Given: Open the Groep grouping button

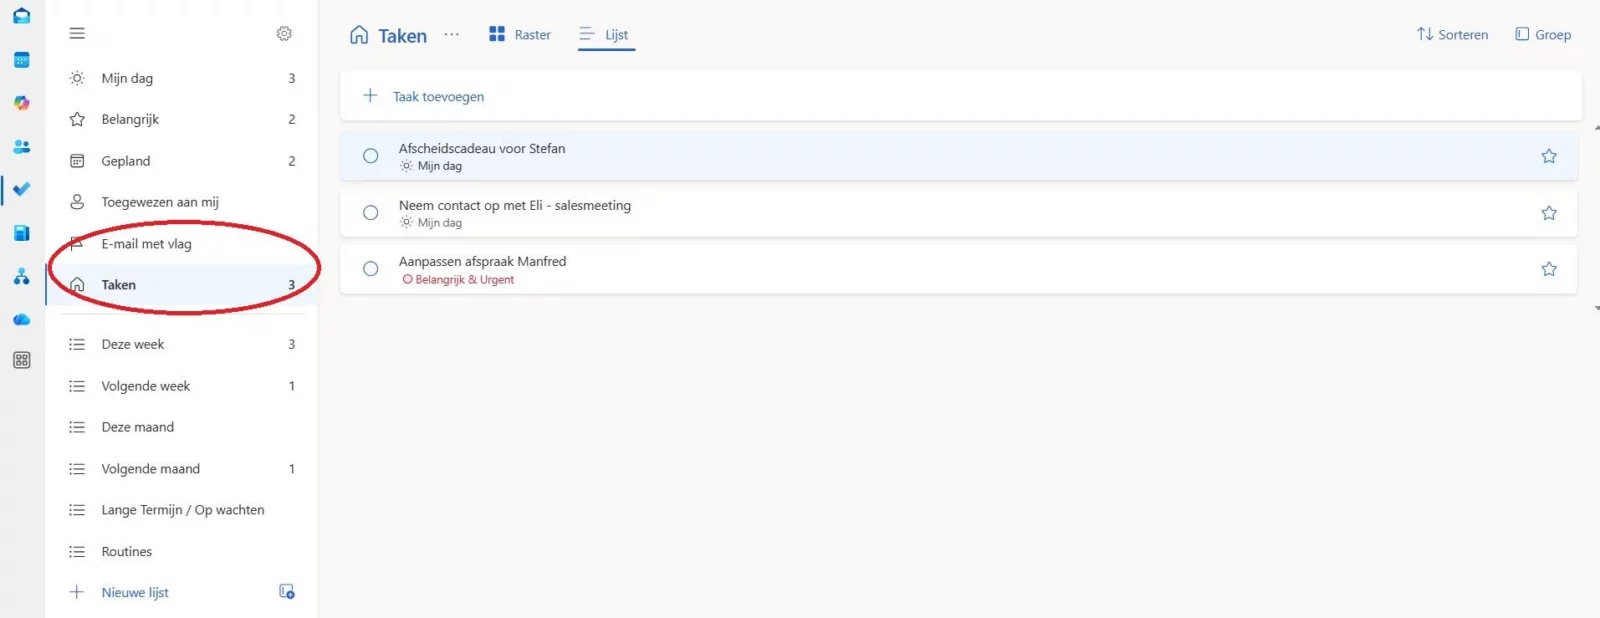Looking at the screenshot, I should coord(1543,35).
